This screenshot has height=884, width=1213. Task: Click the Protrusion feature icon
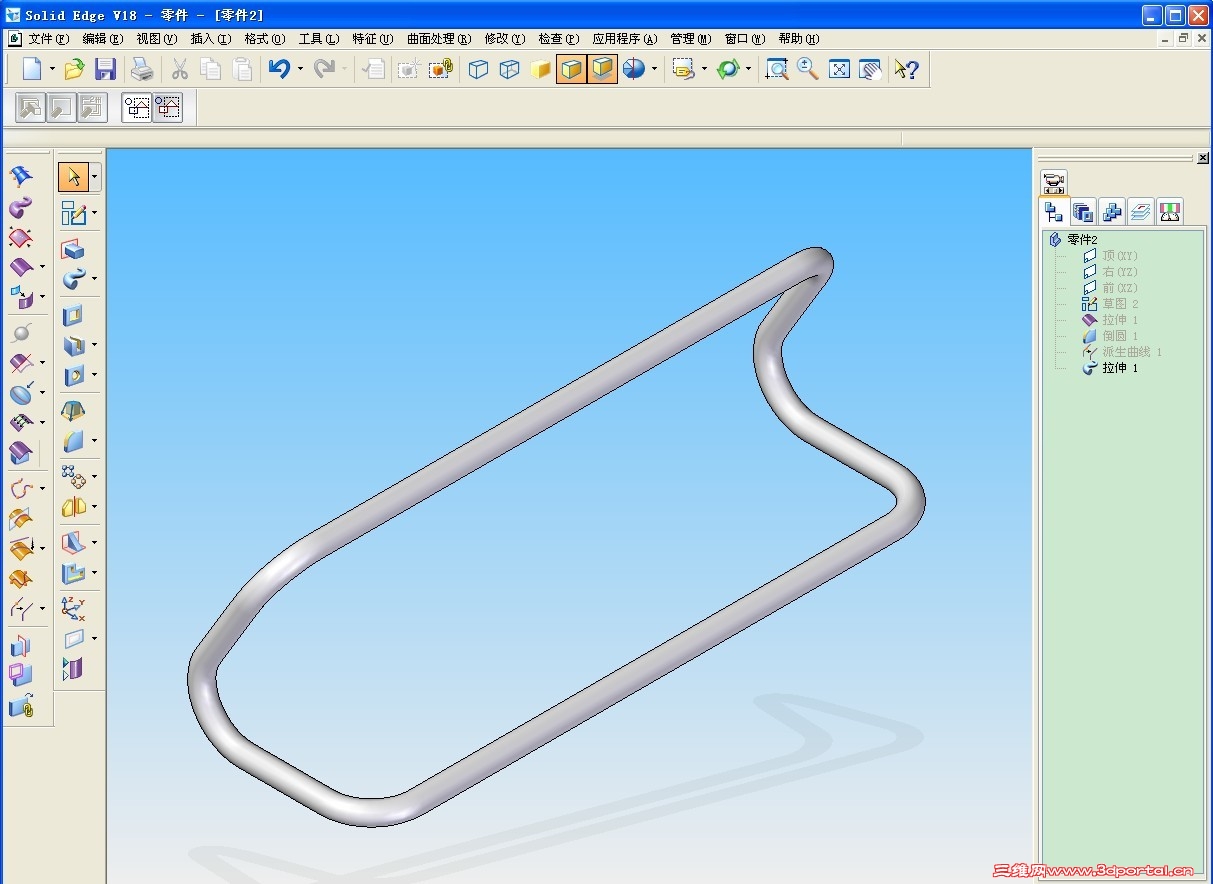(x=73, y=249)
